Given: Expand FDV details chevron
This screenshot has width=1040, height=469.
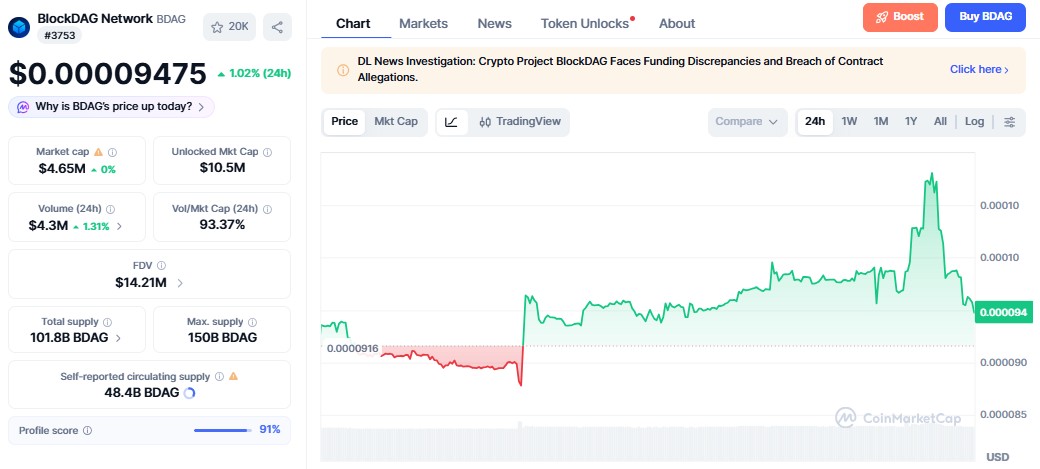Looking at the screenshot, I should pyautogui.click(x=180, y=283).
